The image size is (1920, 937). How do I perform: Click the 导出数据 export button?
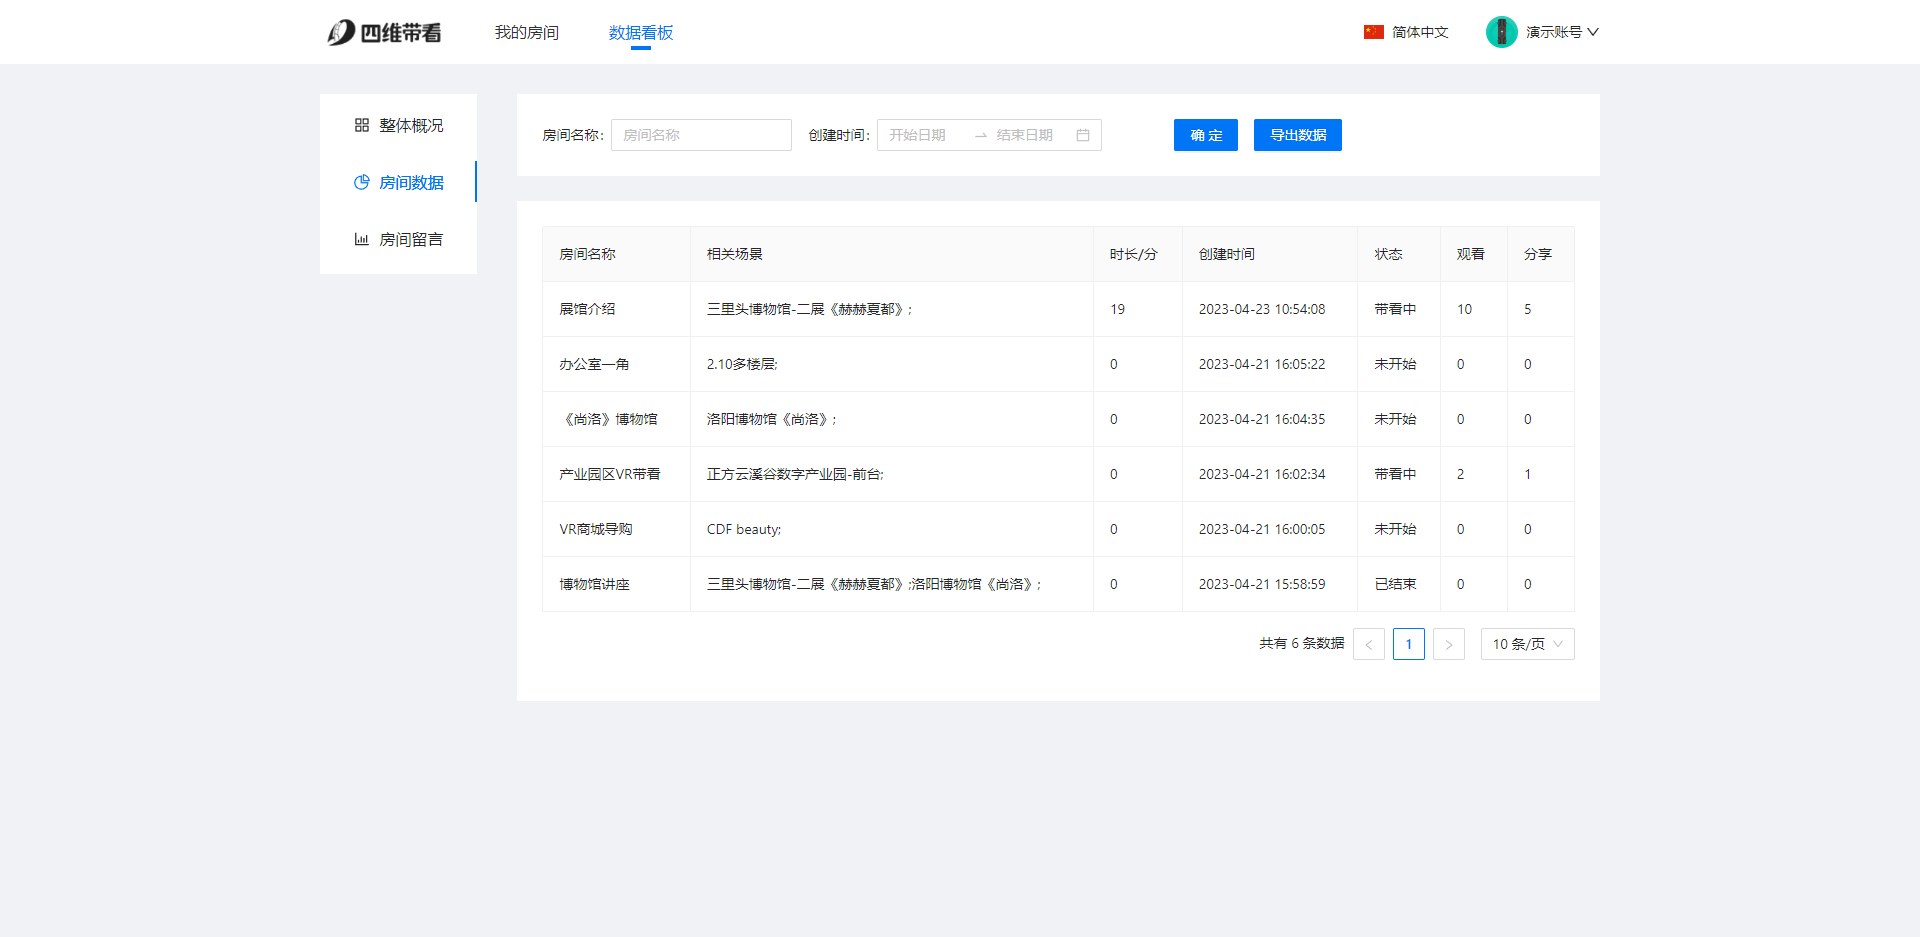pos(1297,135)
